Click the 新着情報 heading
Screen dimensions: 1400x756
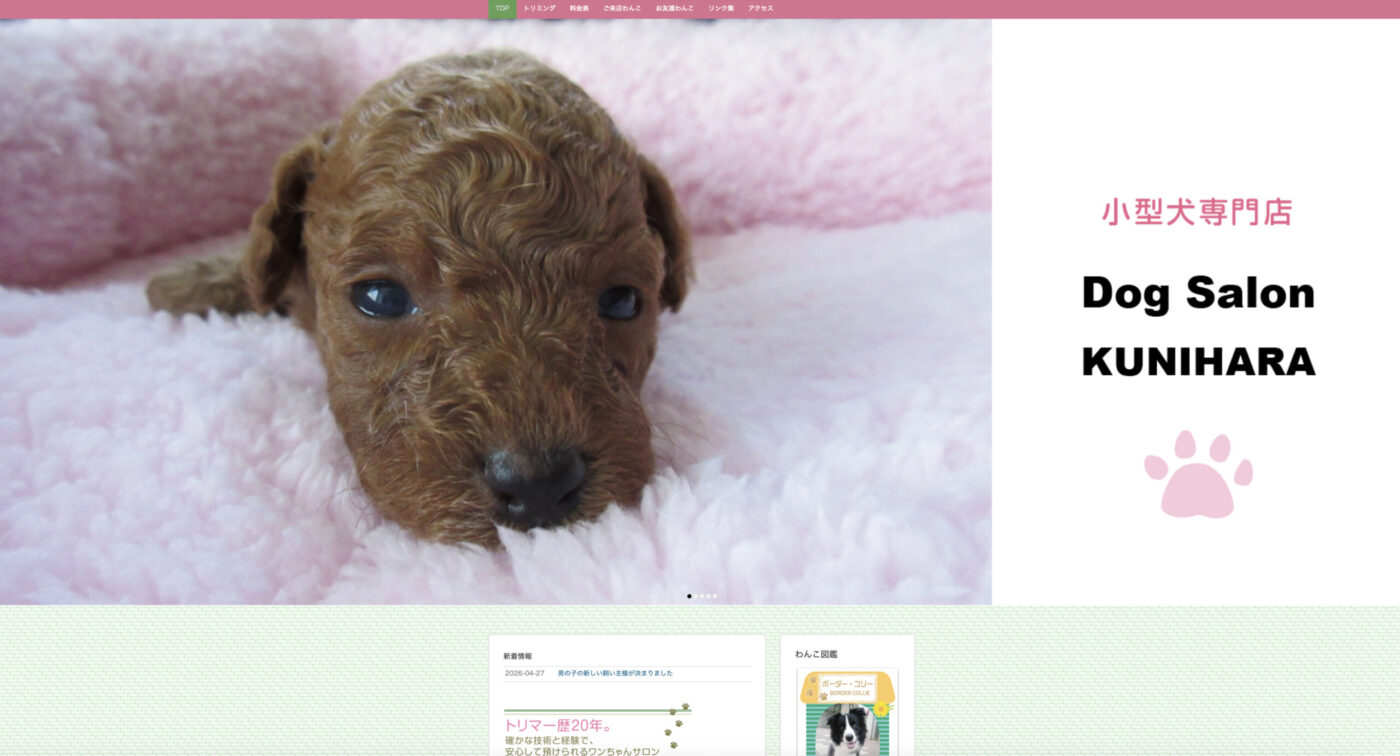[518, 656]
